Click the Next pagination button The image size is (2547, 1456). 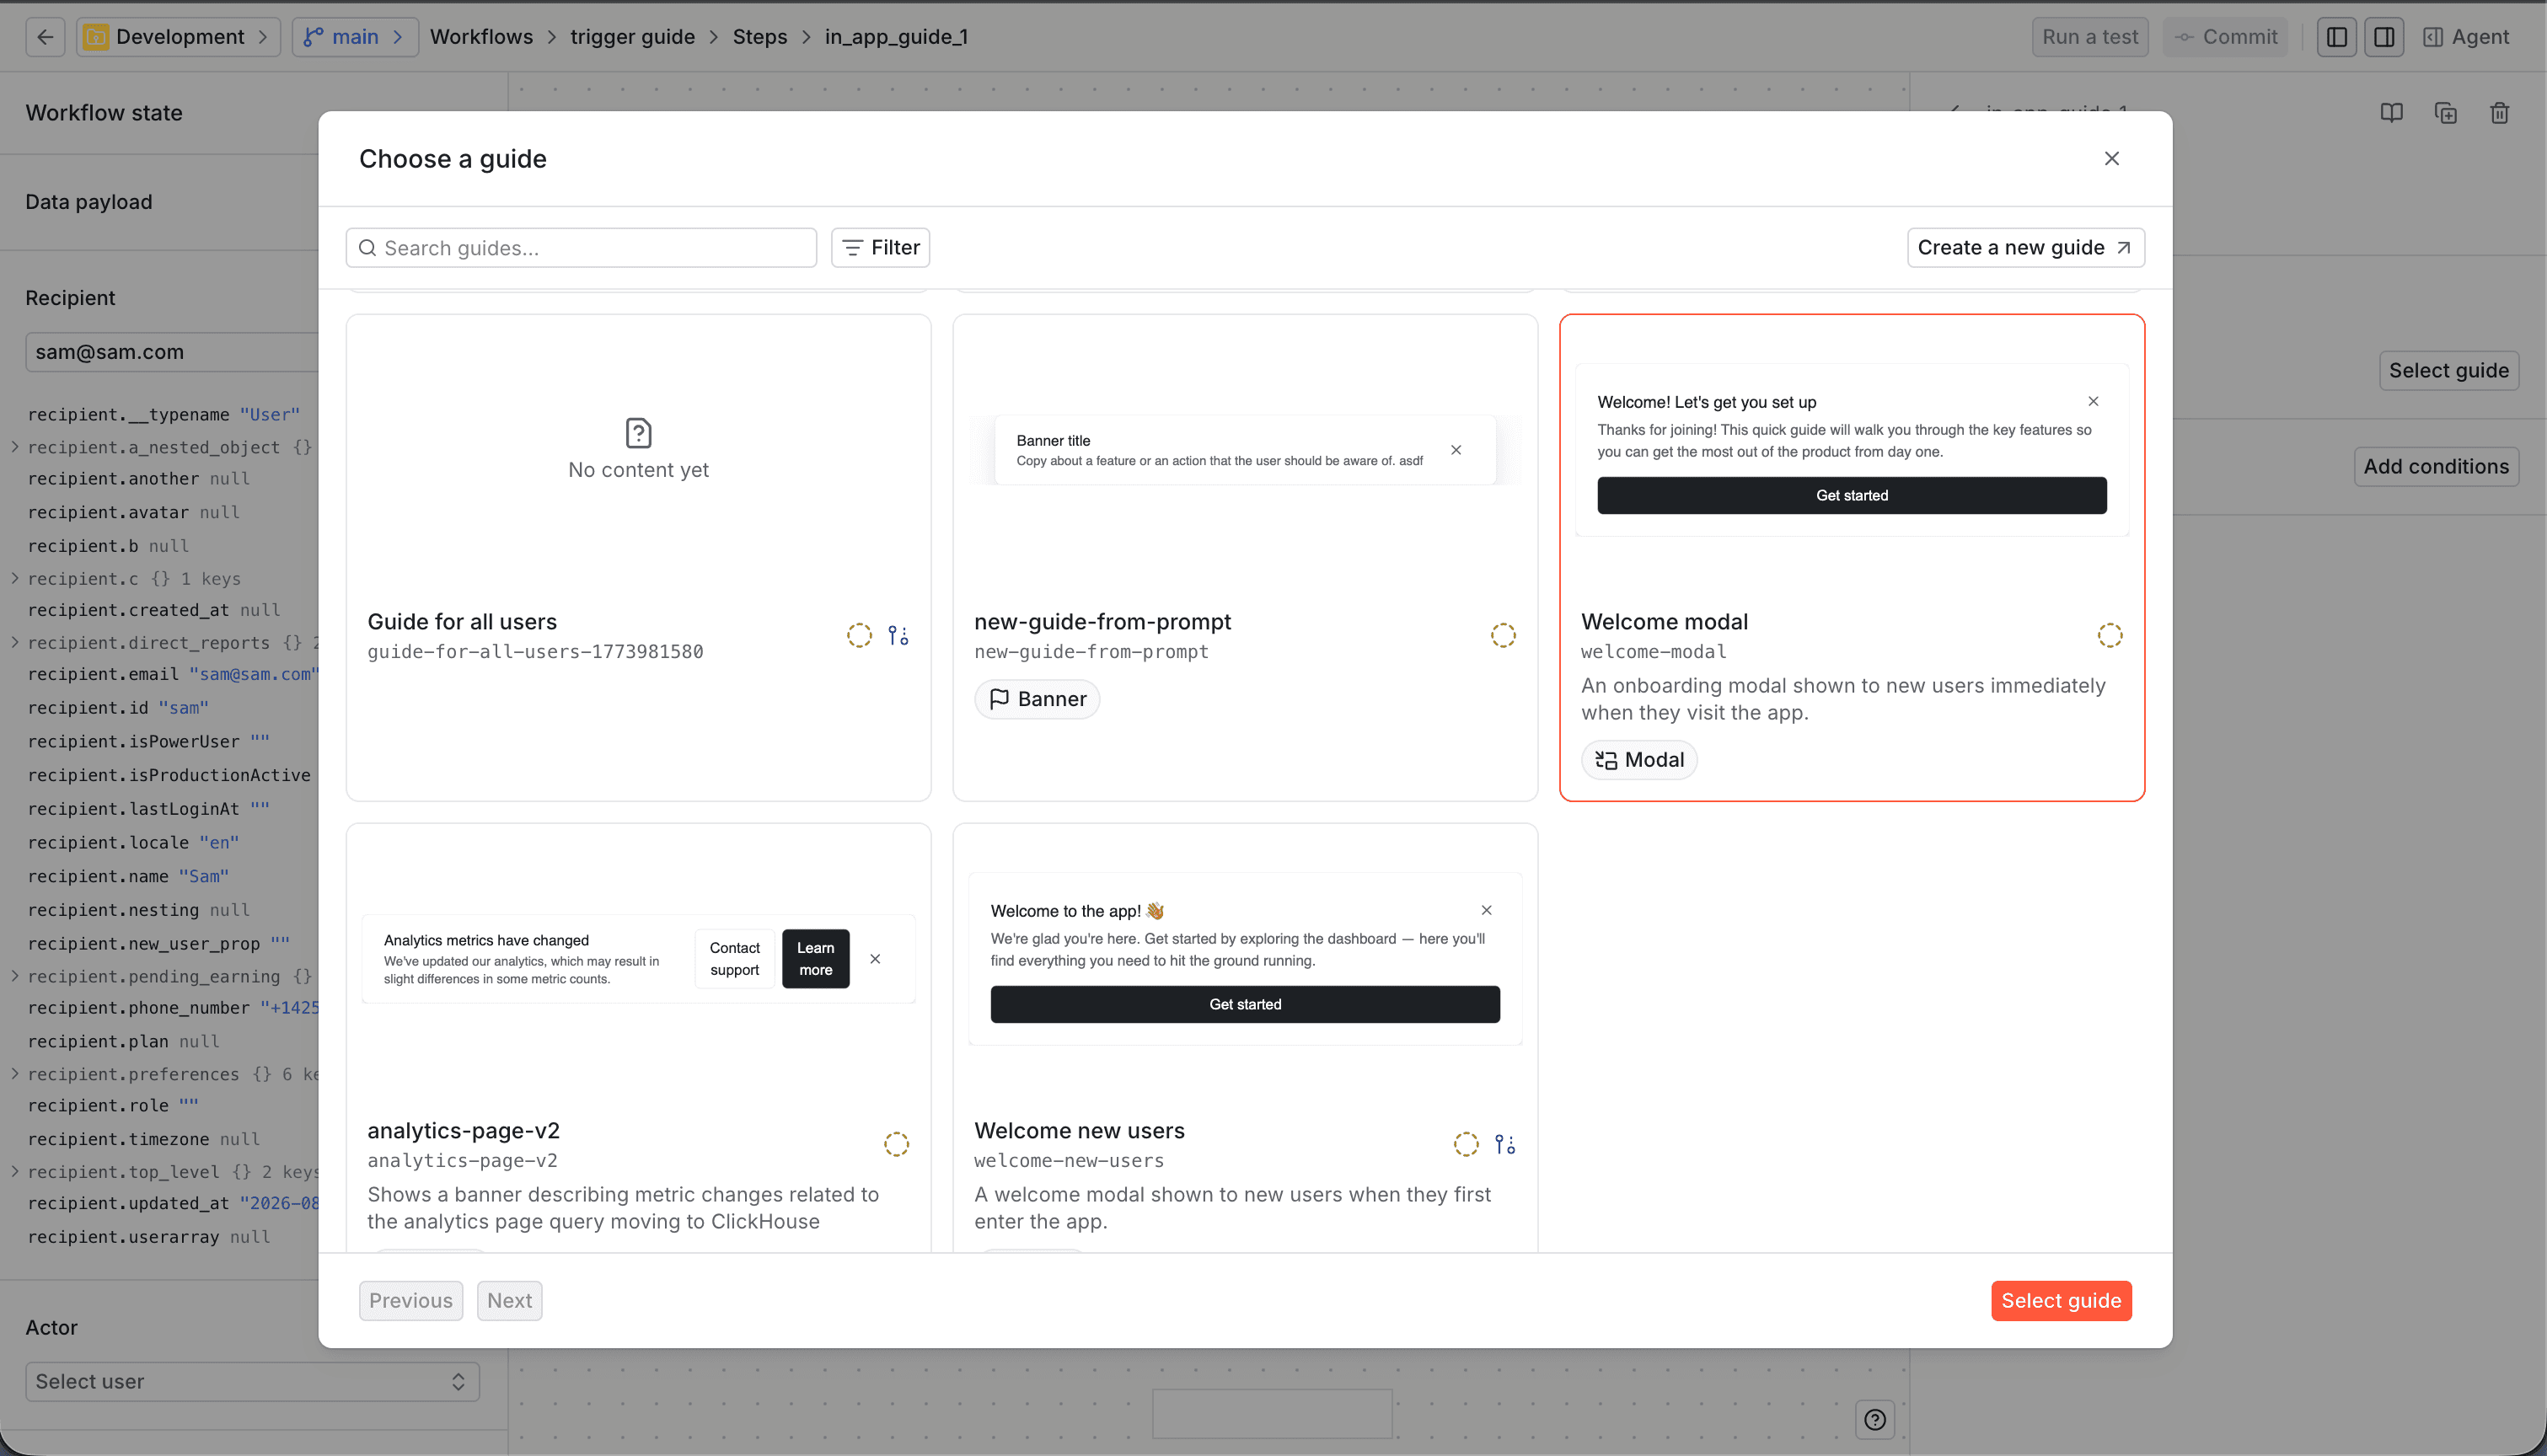click(510, 1300)
